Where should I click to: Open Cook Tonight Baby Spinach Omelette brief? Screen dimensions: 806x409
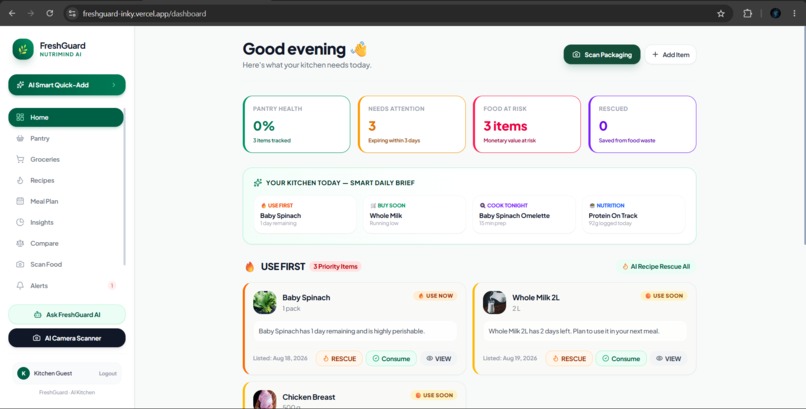(524, 214)
